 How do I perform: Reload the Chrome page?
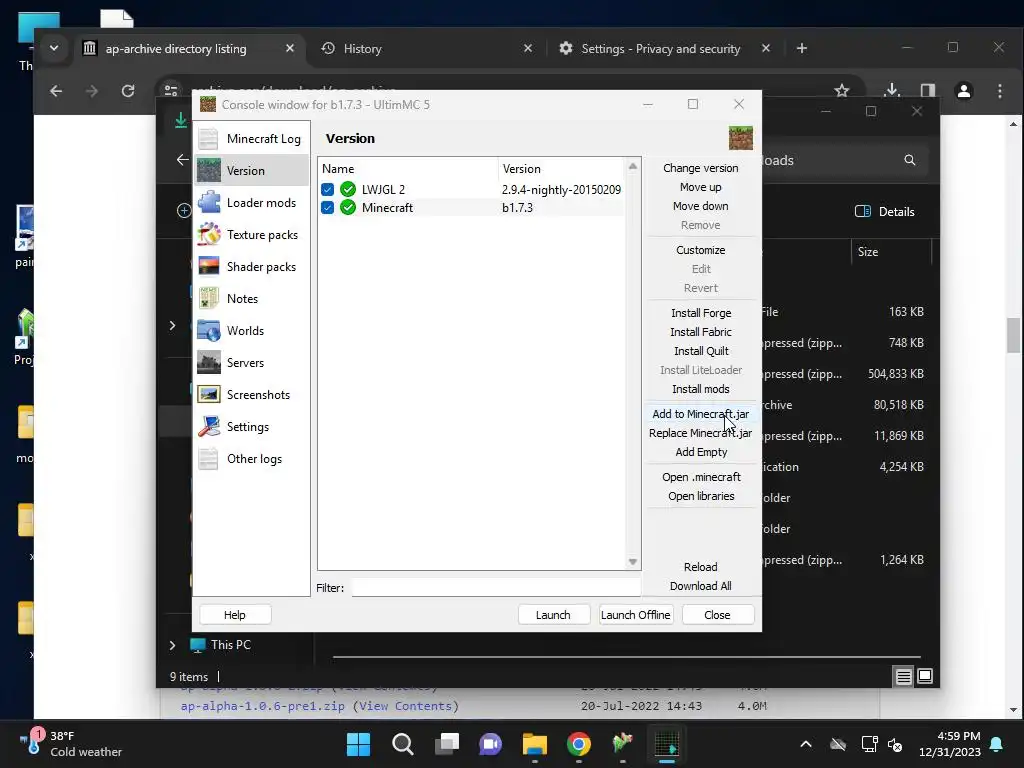click(x=128, y=91)
